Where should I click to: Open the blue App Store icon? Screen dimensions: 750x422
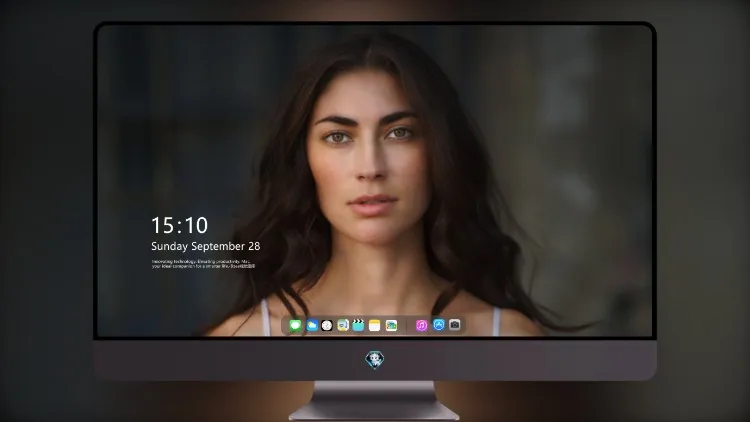click(x=439, y=325)
